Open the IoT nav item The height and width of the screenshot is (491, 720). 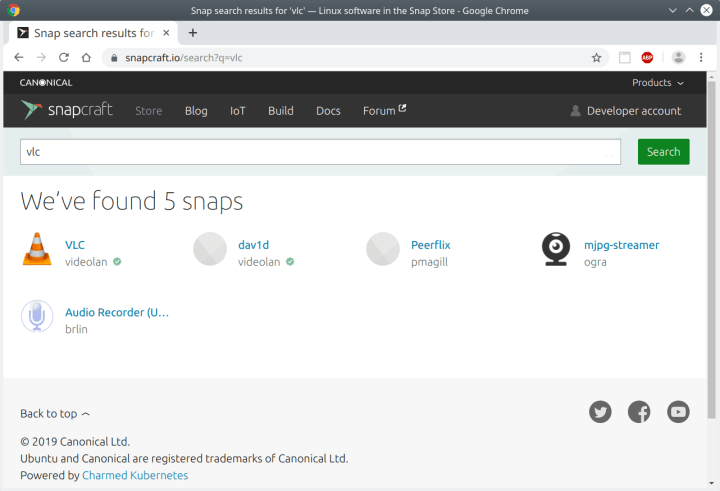[x=237, y=111]
